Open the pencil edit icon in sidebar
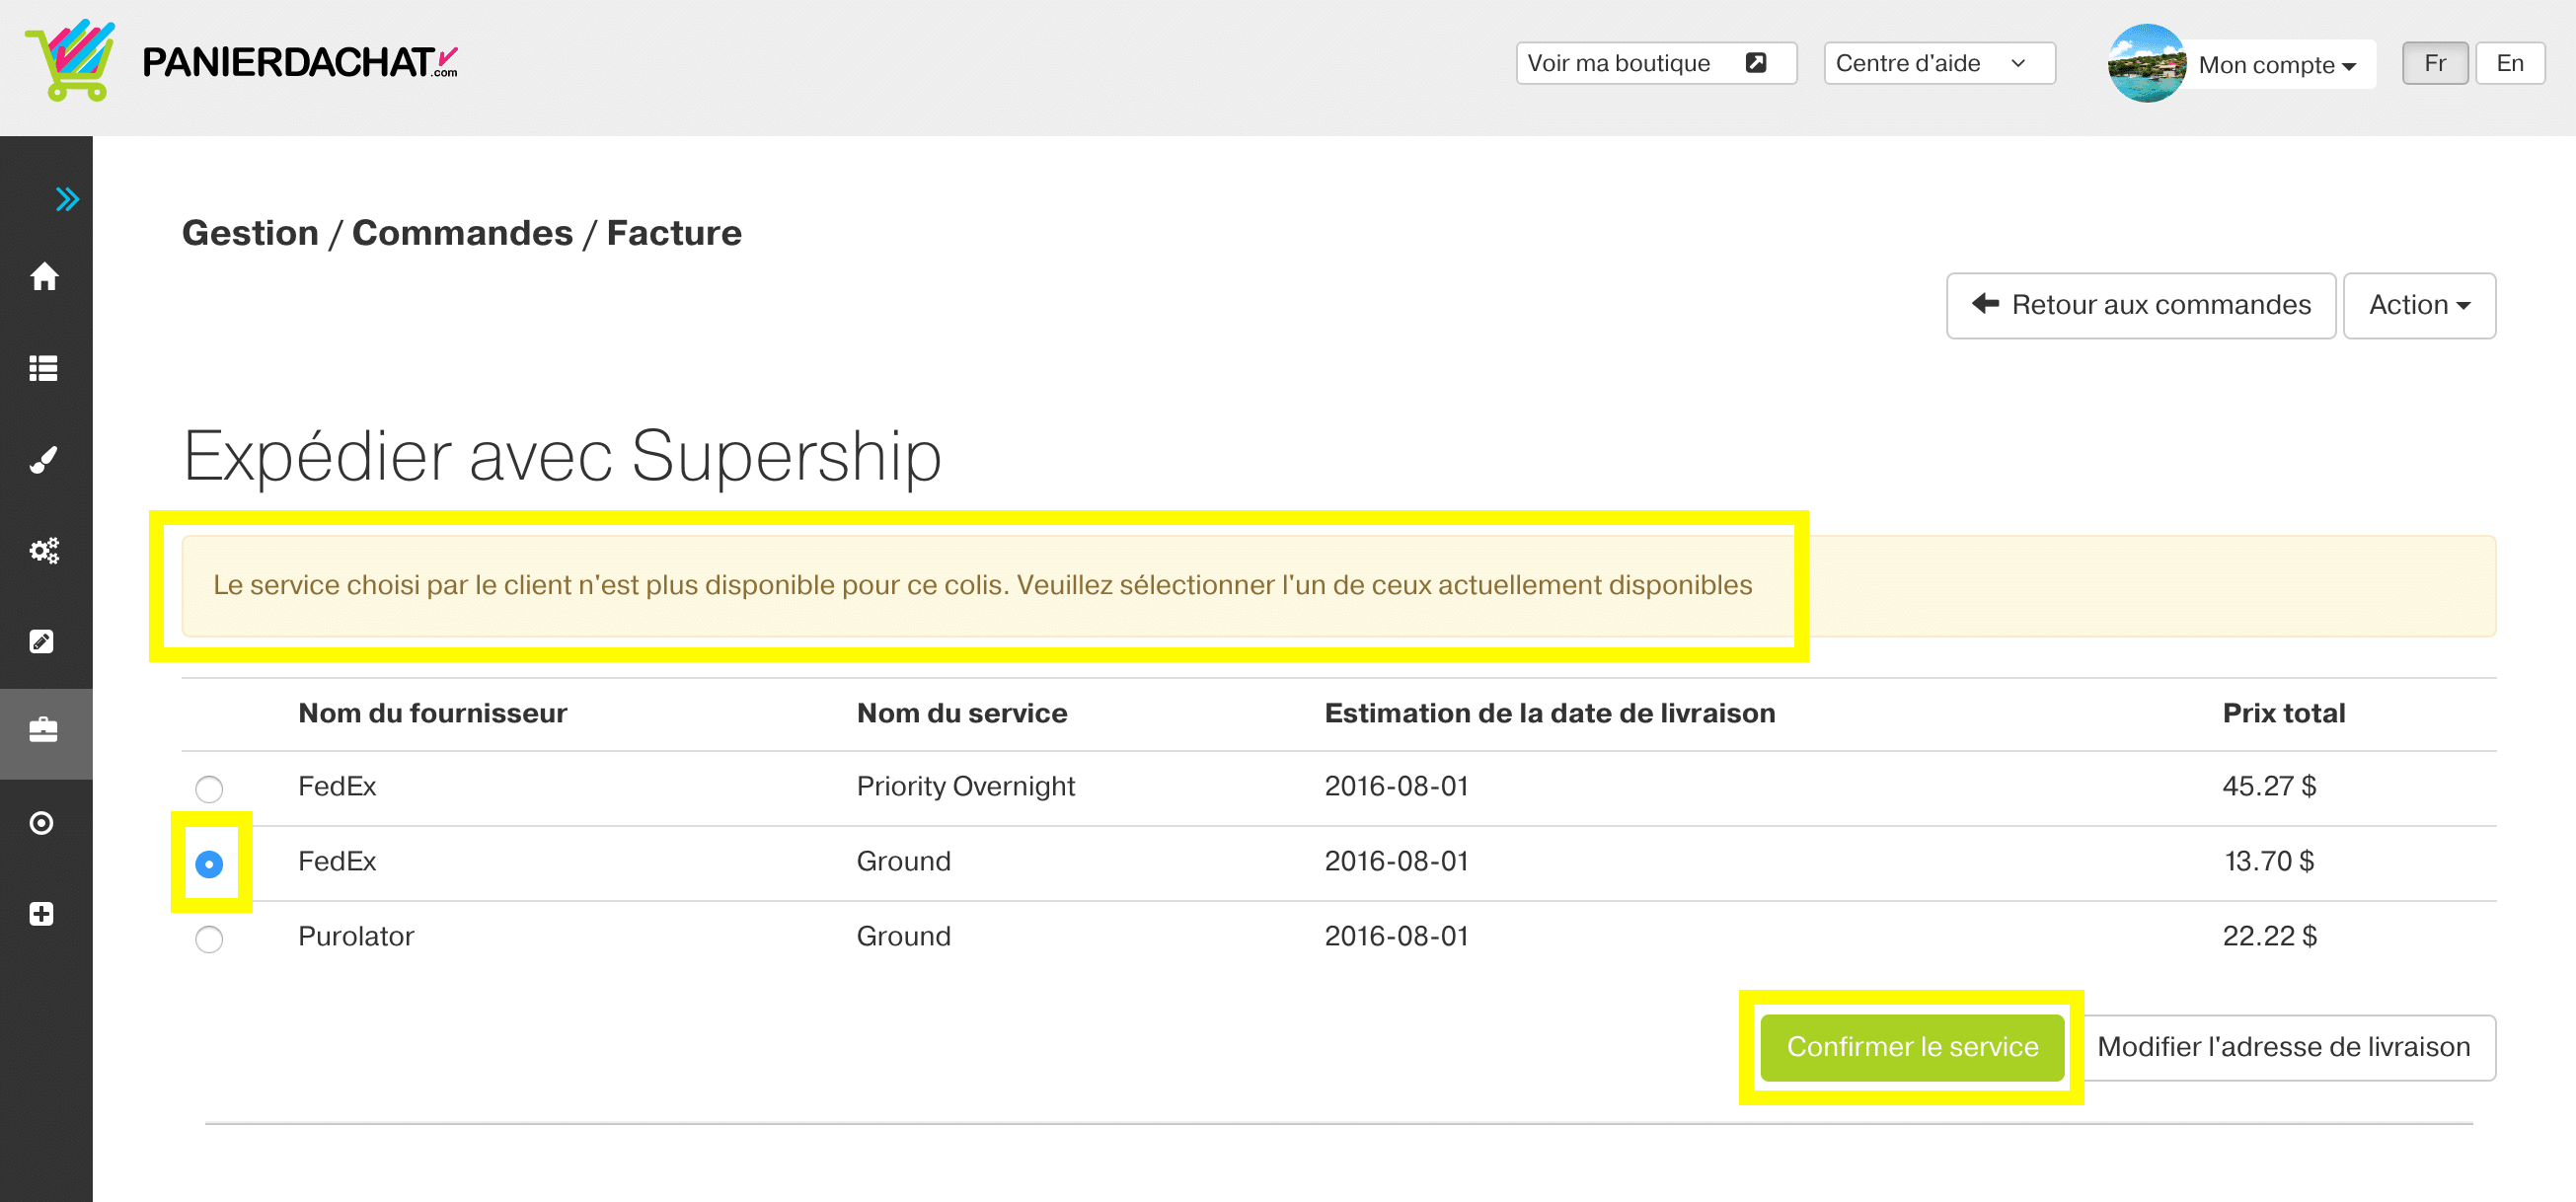Screen dimensions: 2576x1202 point(43,641)
